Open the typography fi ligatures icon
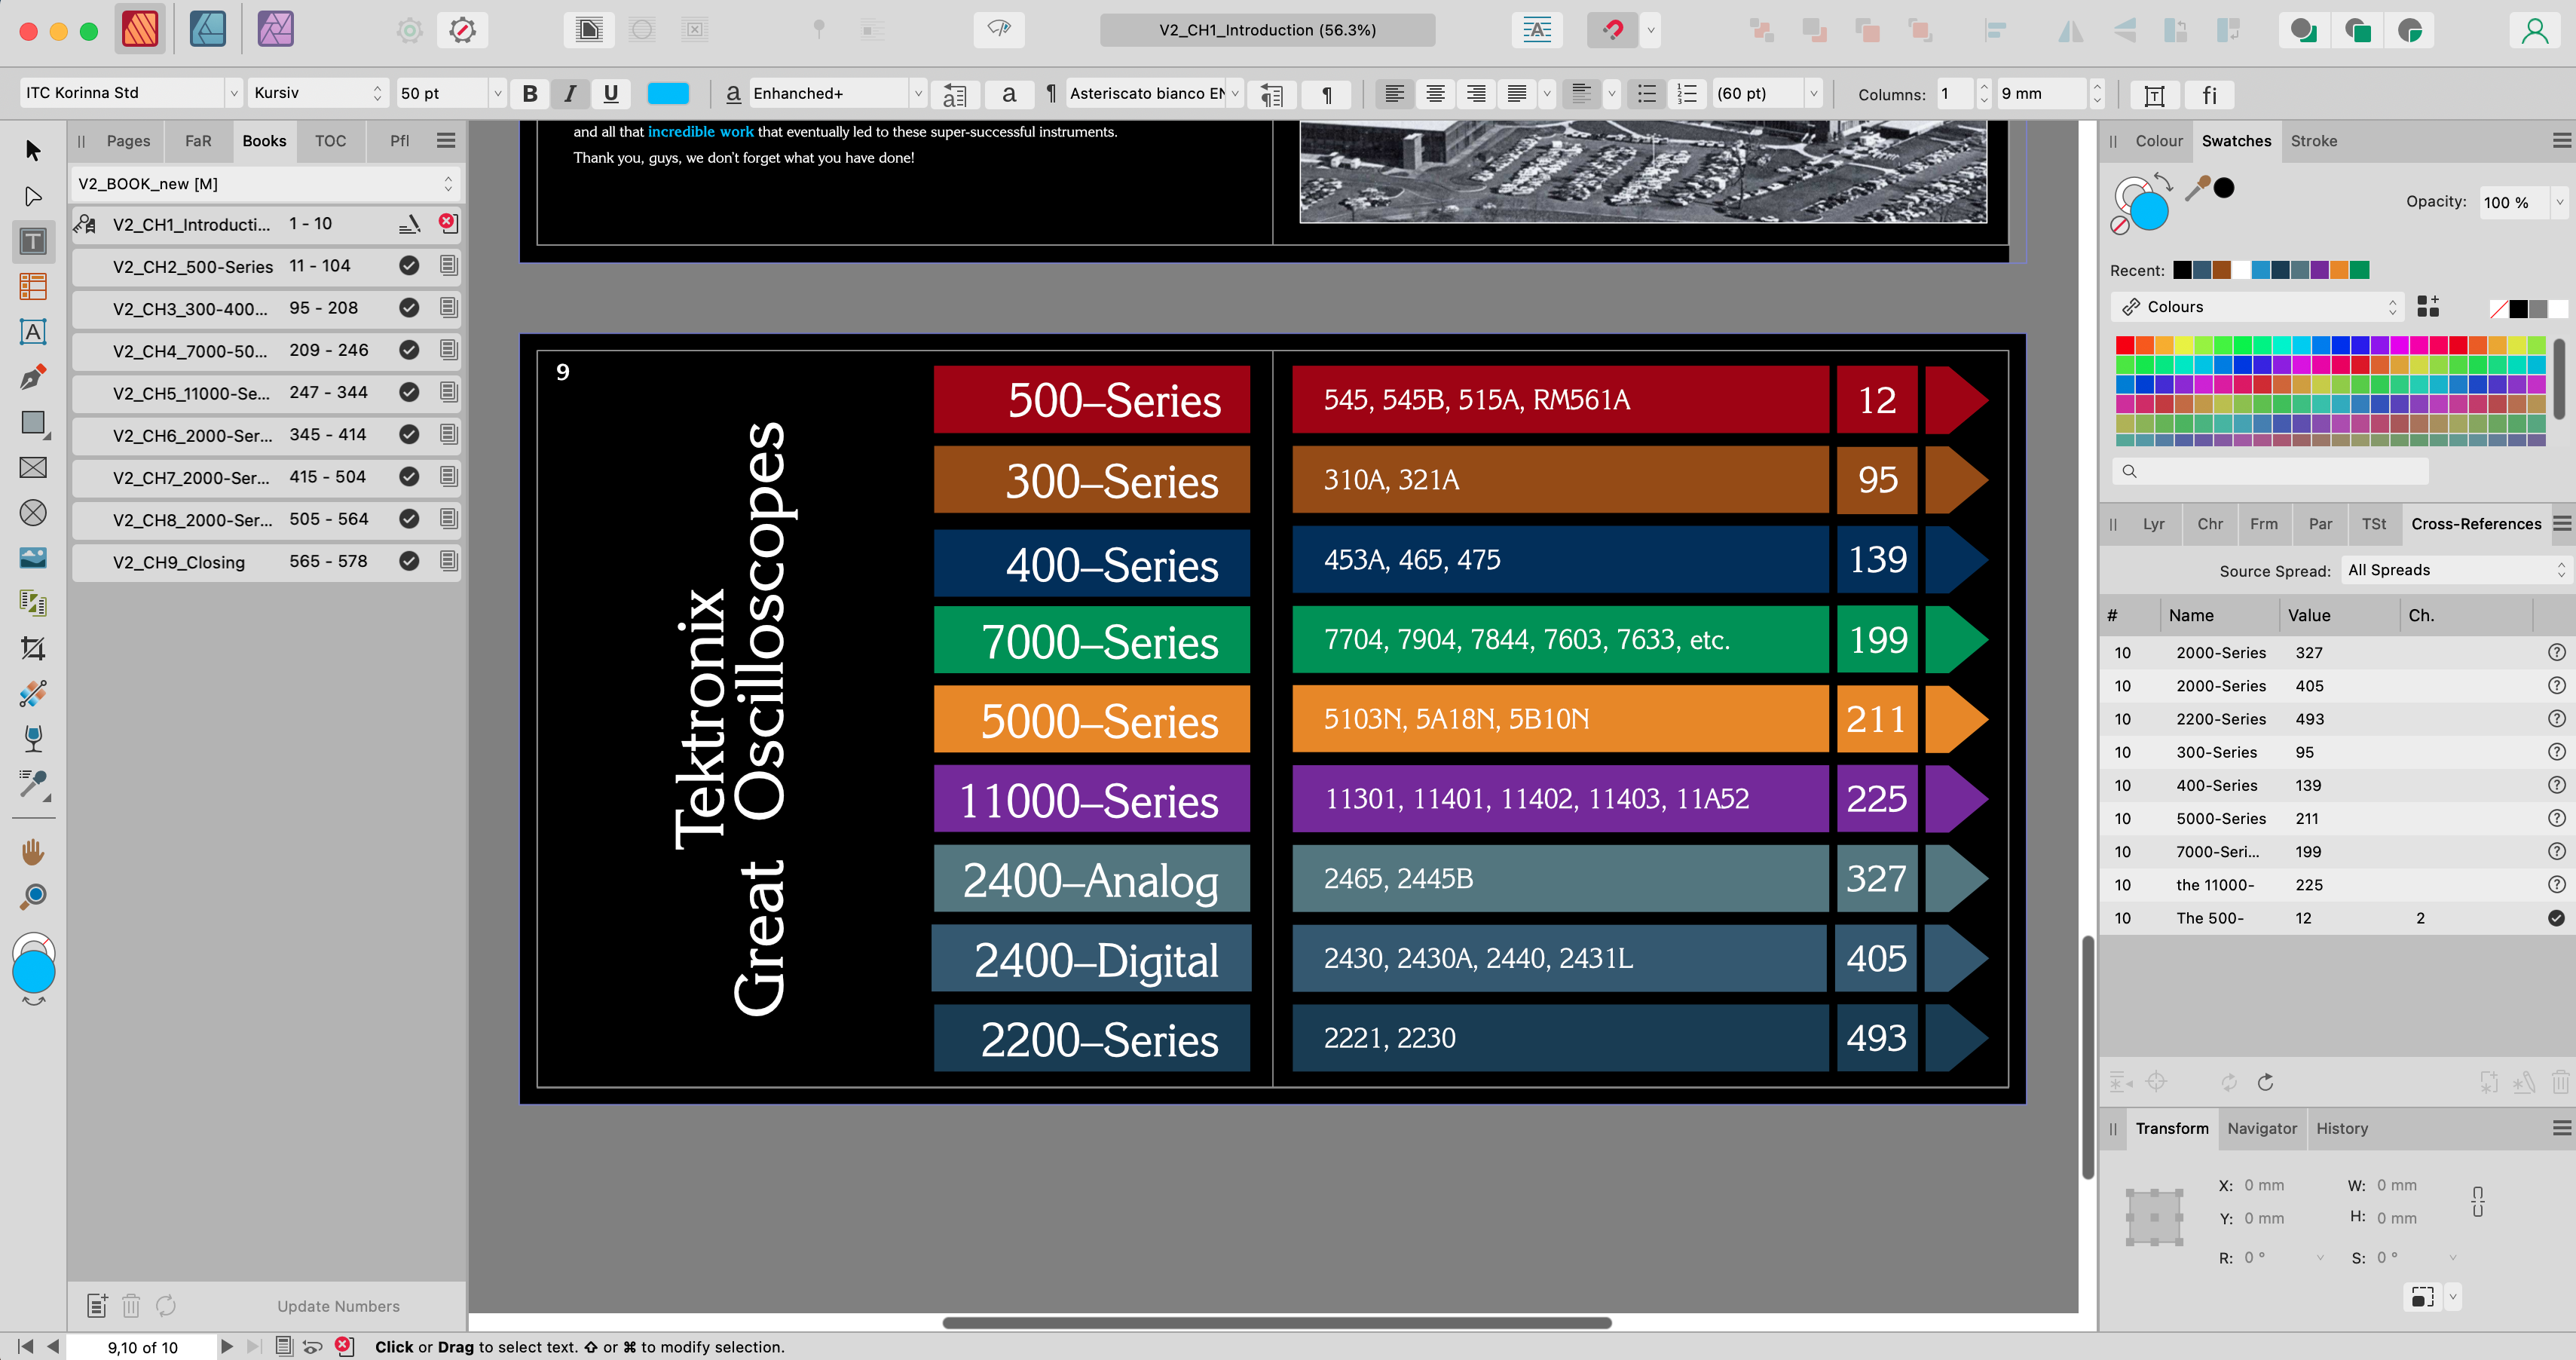 coord(2209,94)
